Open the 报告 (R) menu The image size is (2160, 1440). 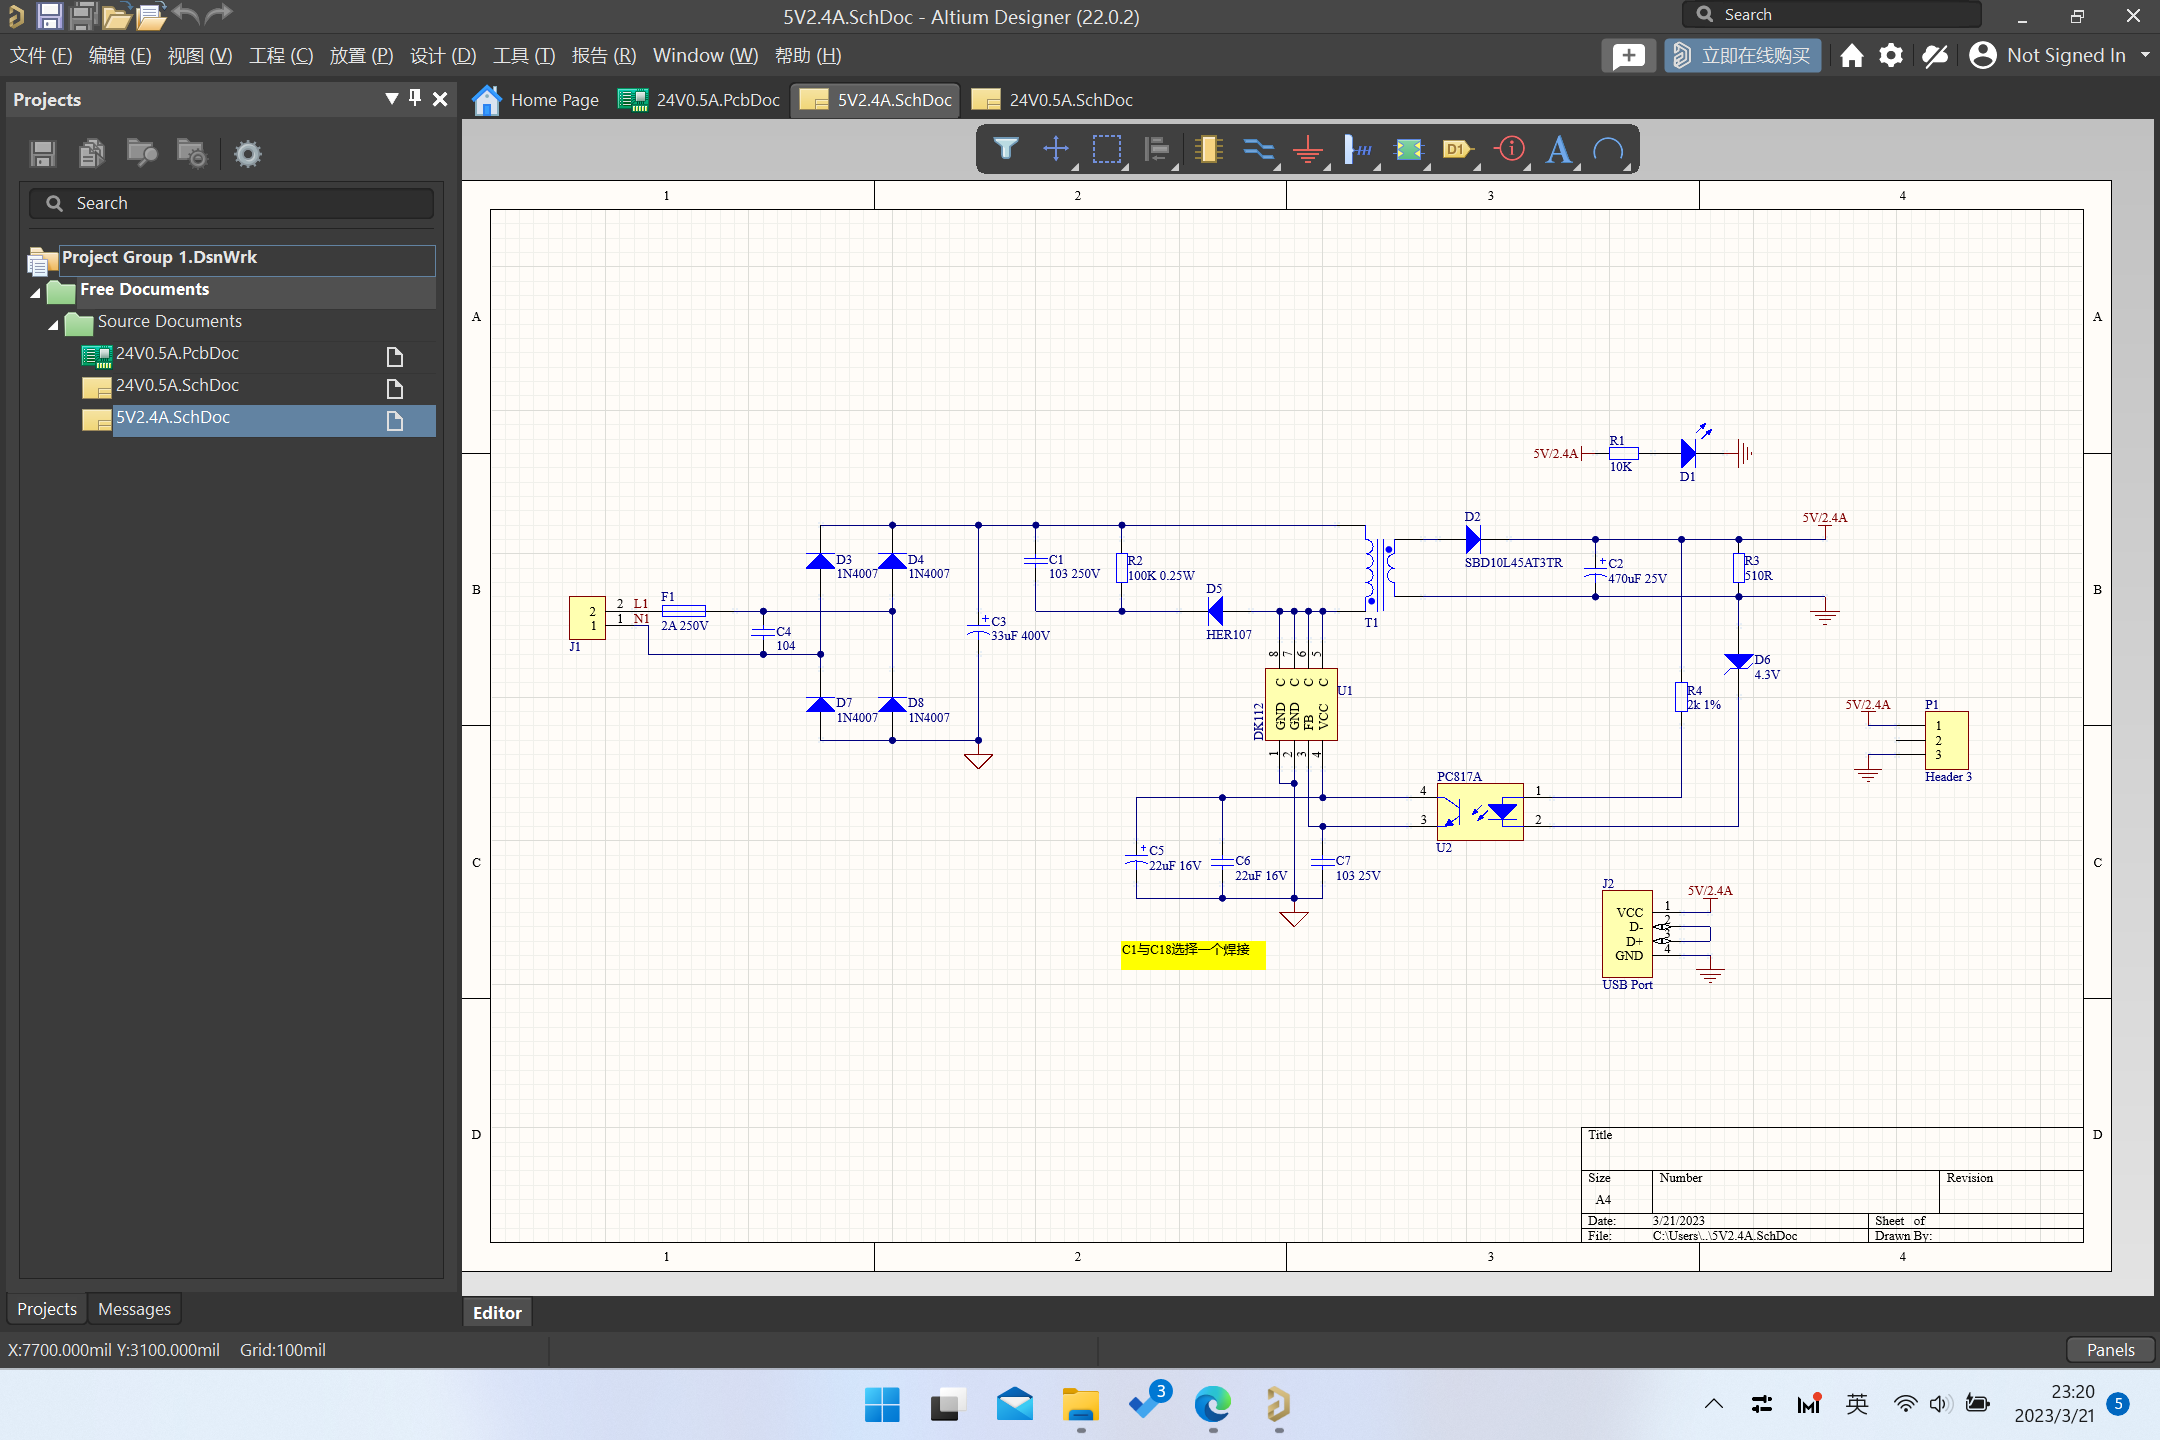click(x=604, y=56)
